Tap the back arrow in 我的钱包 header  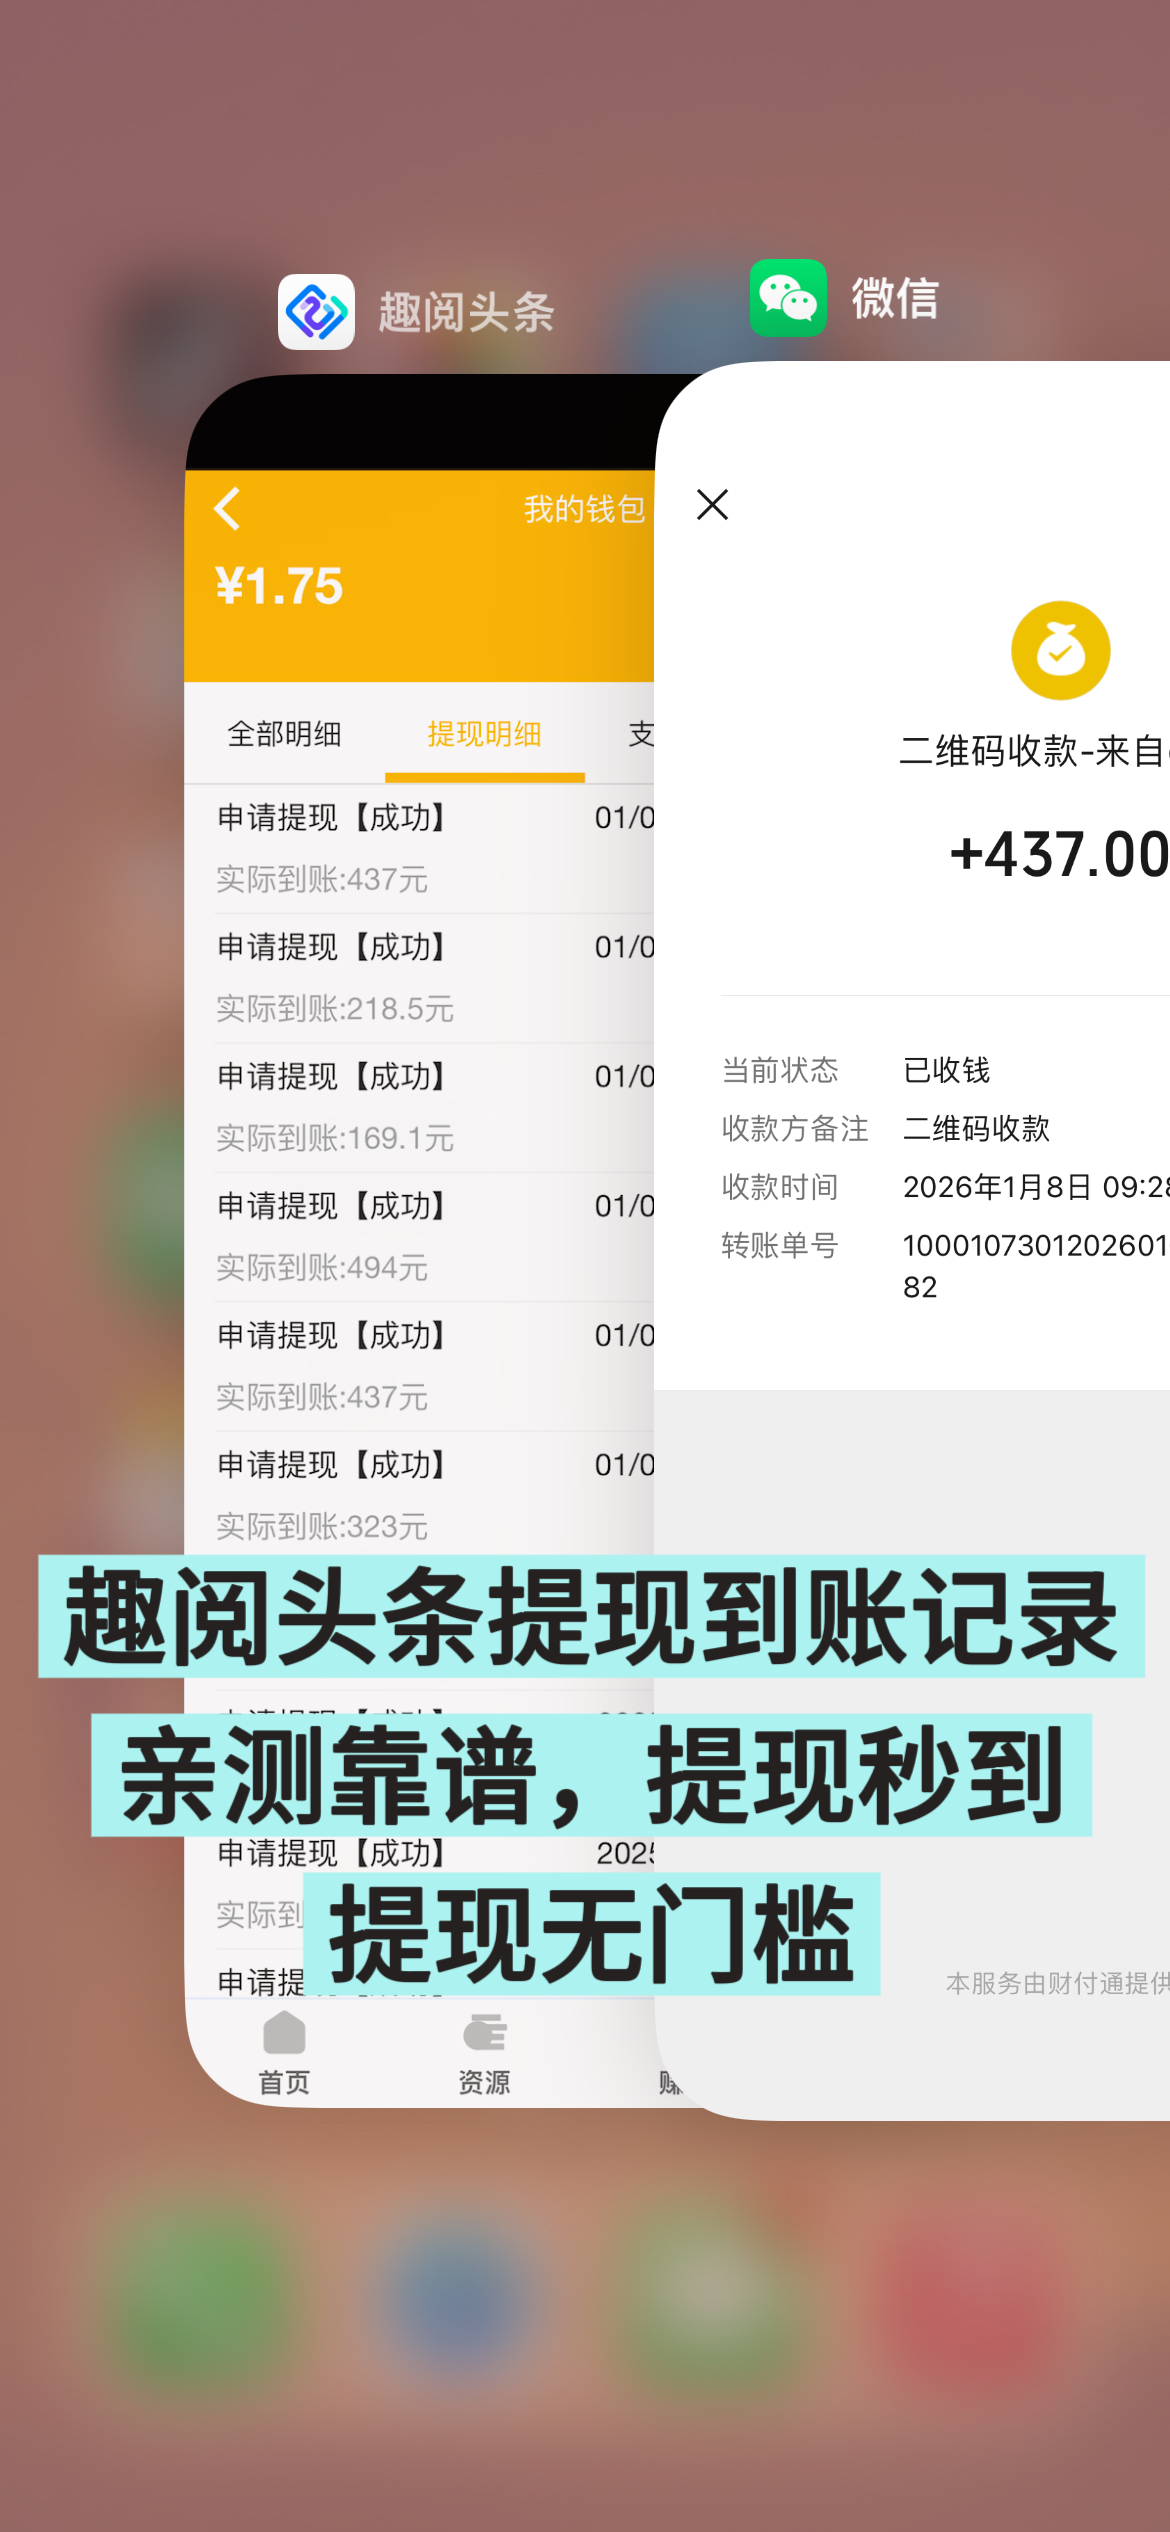(x=228, y=508)
